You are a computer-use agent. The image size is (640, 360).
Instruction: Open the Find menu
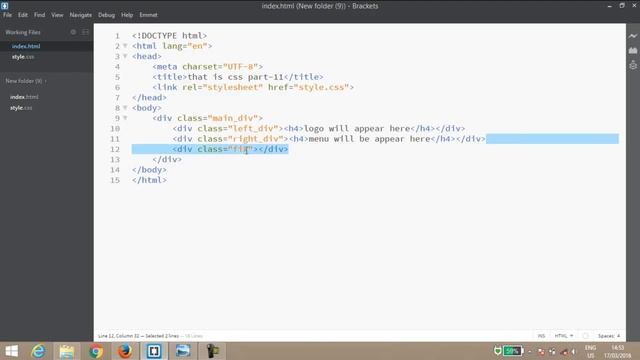(x=40, y=15)
